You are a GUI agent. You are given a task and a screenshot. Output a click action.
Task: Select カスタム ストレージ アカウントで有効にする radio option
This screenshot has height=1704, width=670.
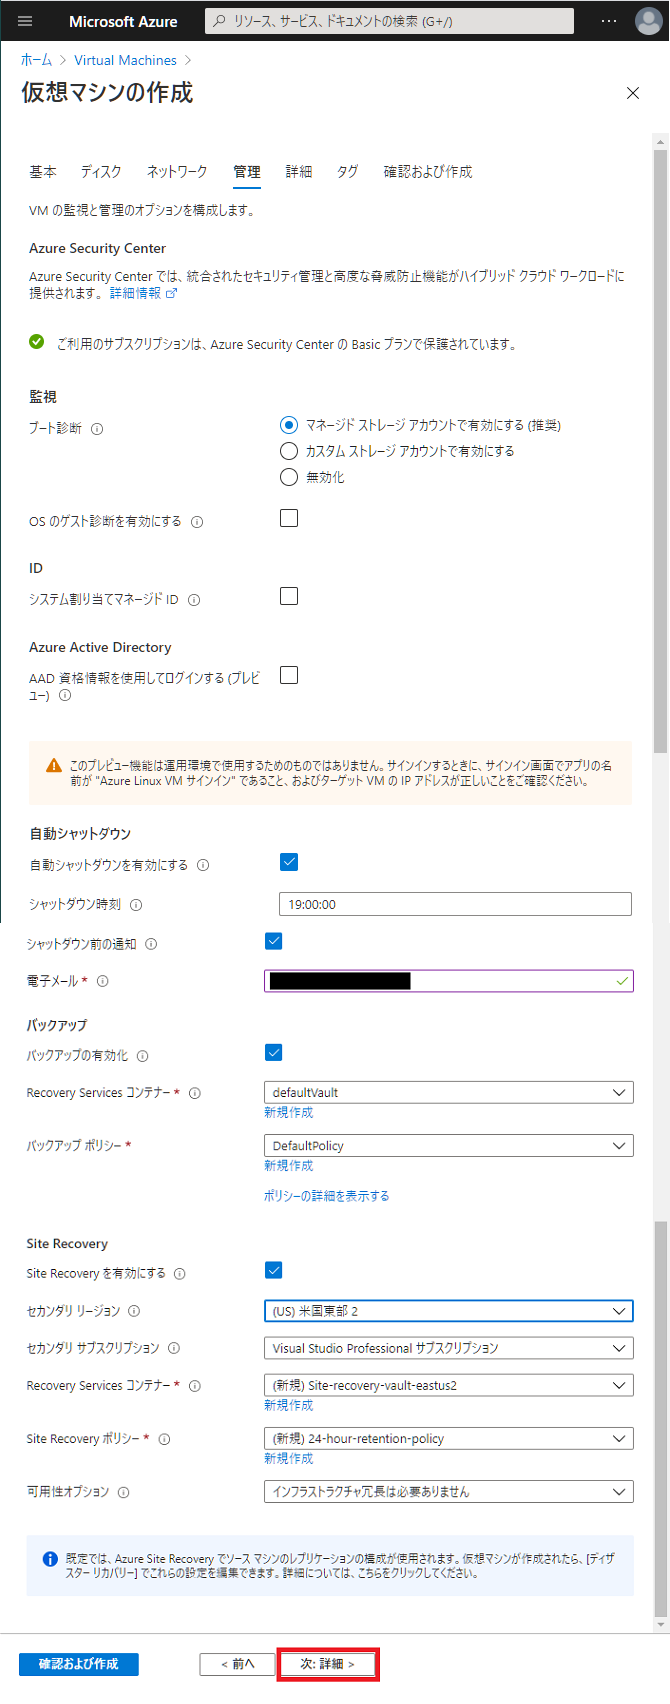point(289,451)
